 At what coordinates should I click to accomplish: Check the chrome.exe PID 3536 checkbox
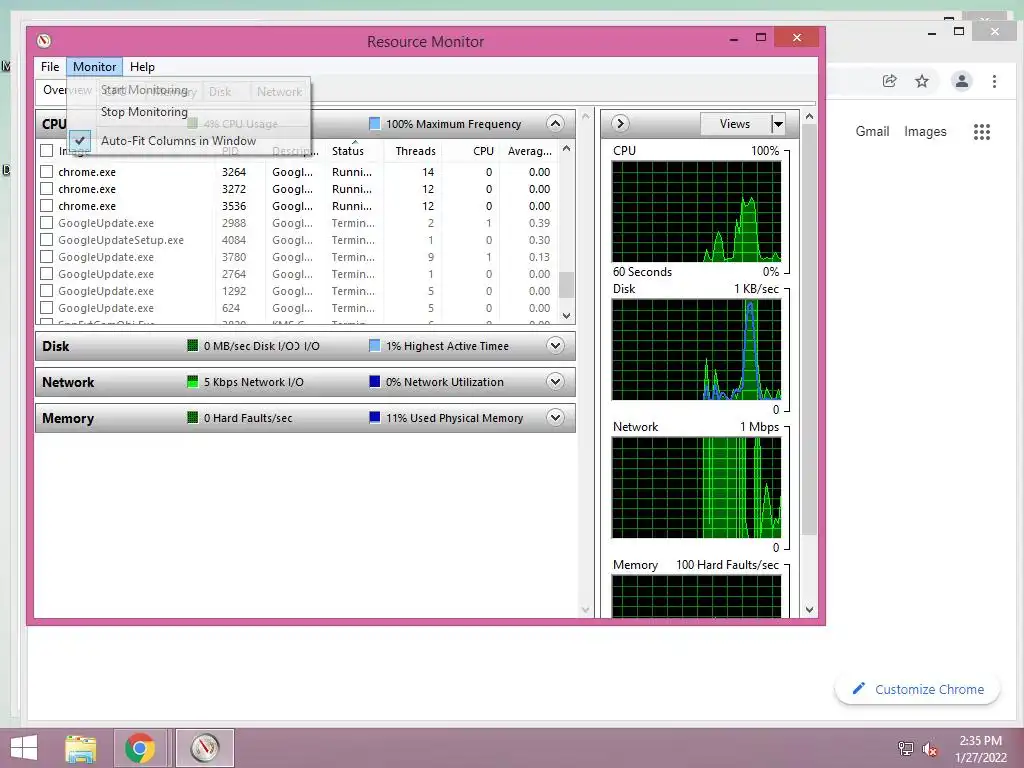pyautogui.click(x=46, y=206)
